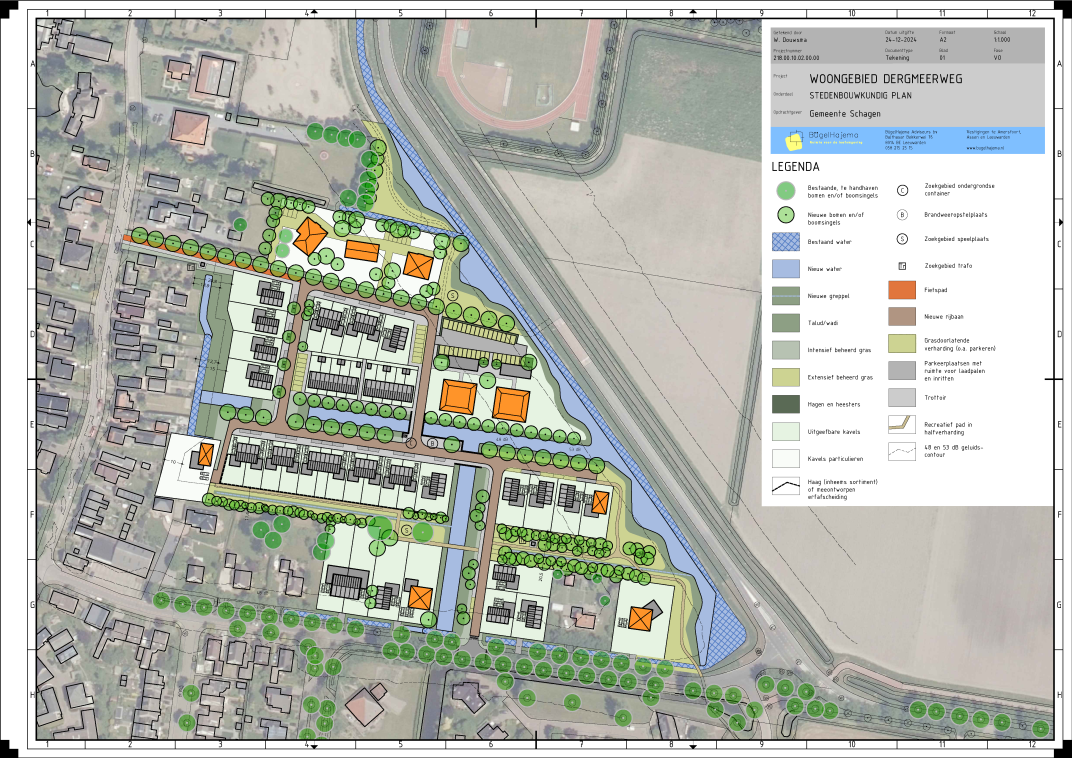Click the 'Gemeente Schagen' client text
This screenshot has width=1072, height=758.
pos(845,113)
